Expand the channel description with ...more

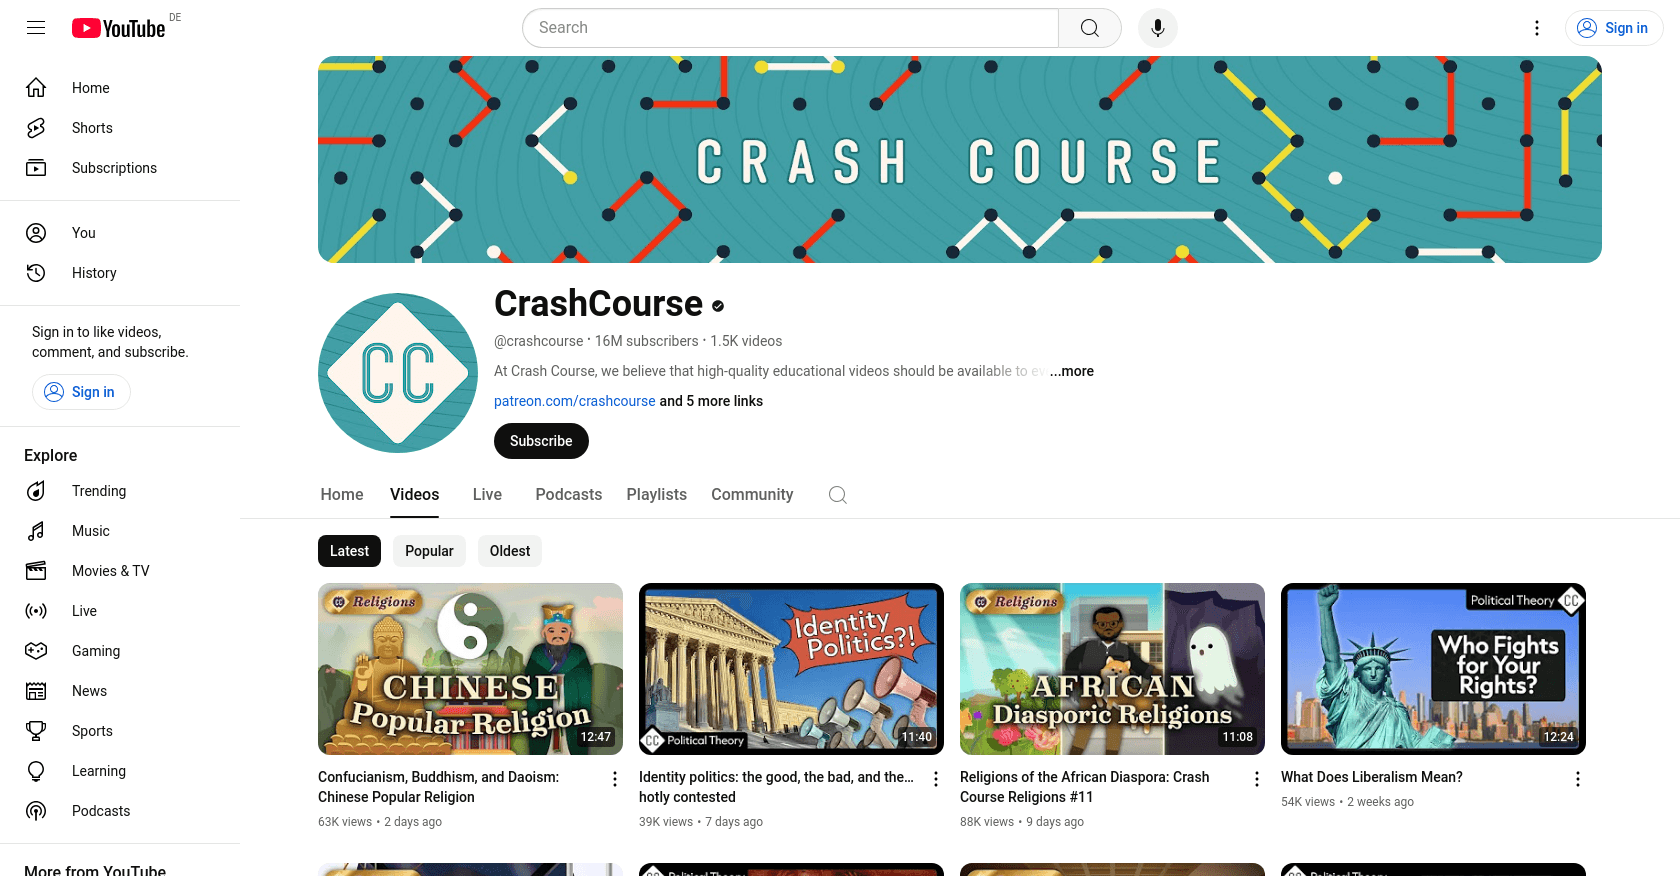point(1071,371)
